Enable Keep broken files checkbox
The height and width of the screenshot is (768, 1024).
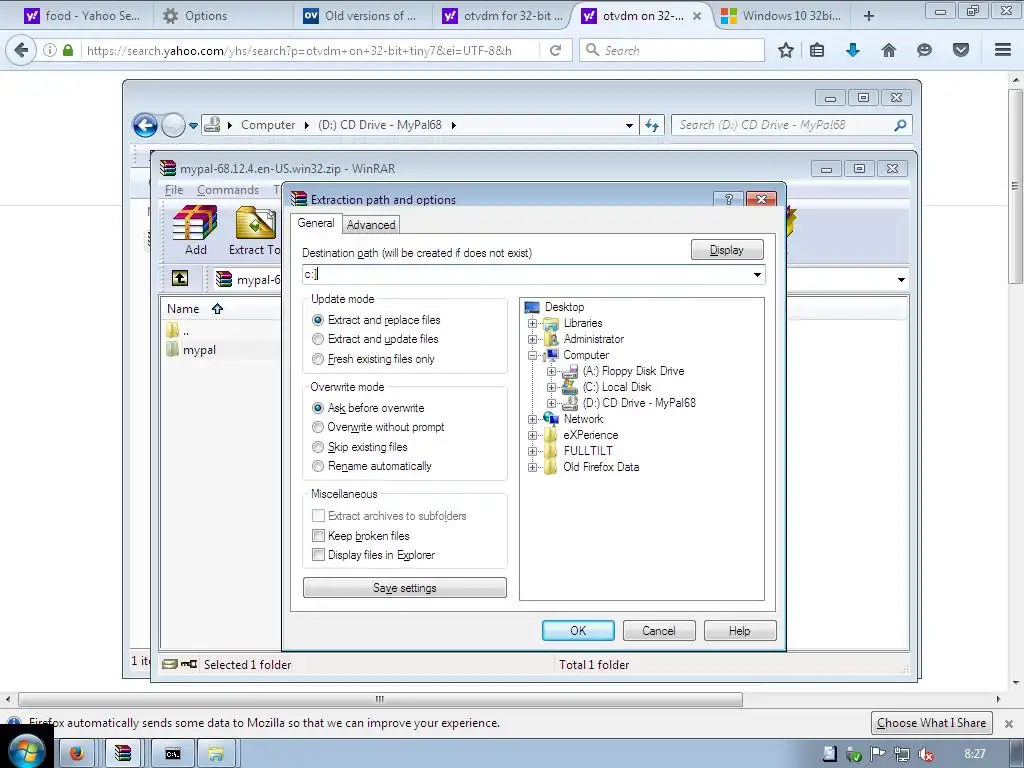[318, 536]
